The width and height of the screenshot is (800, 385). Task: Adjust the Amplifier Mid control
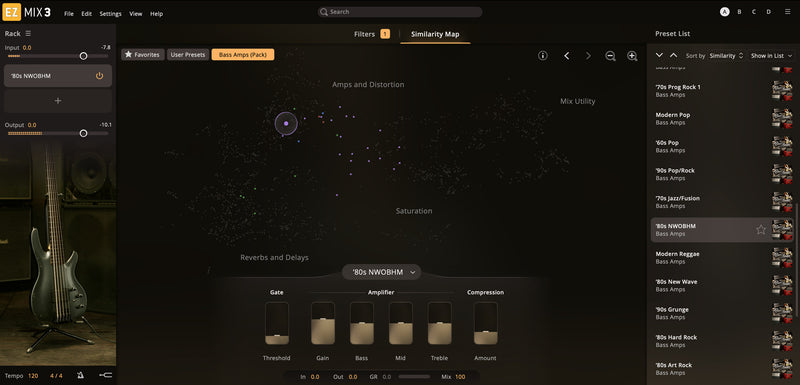(x=401, y=323)
